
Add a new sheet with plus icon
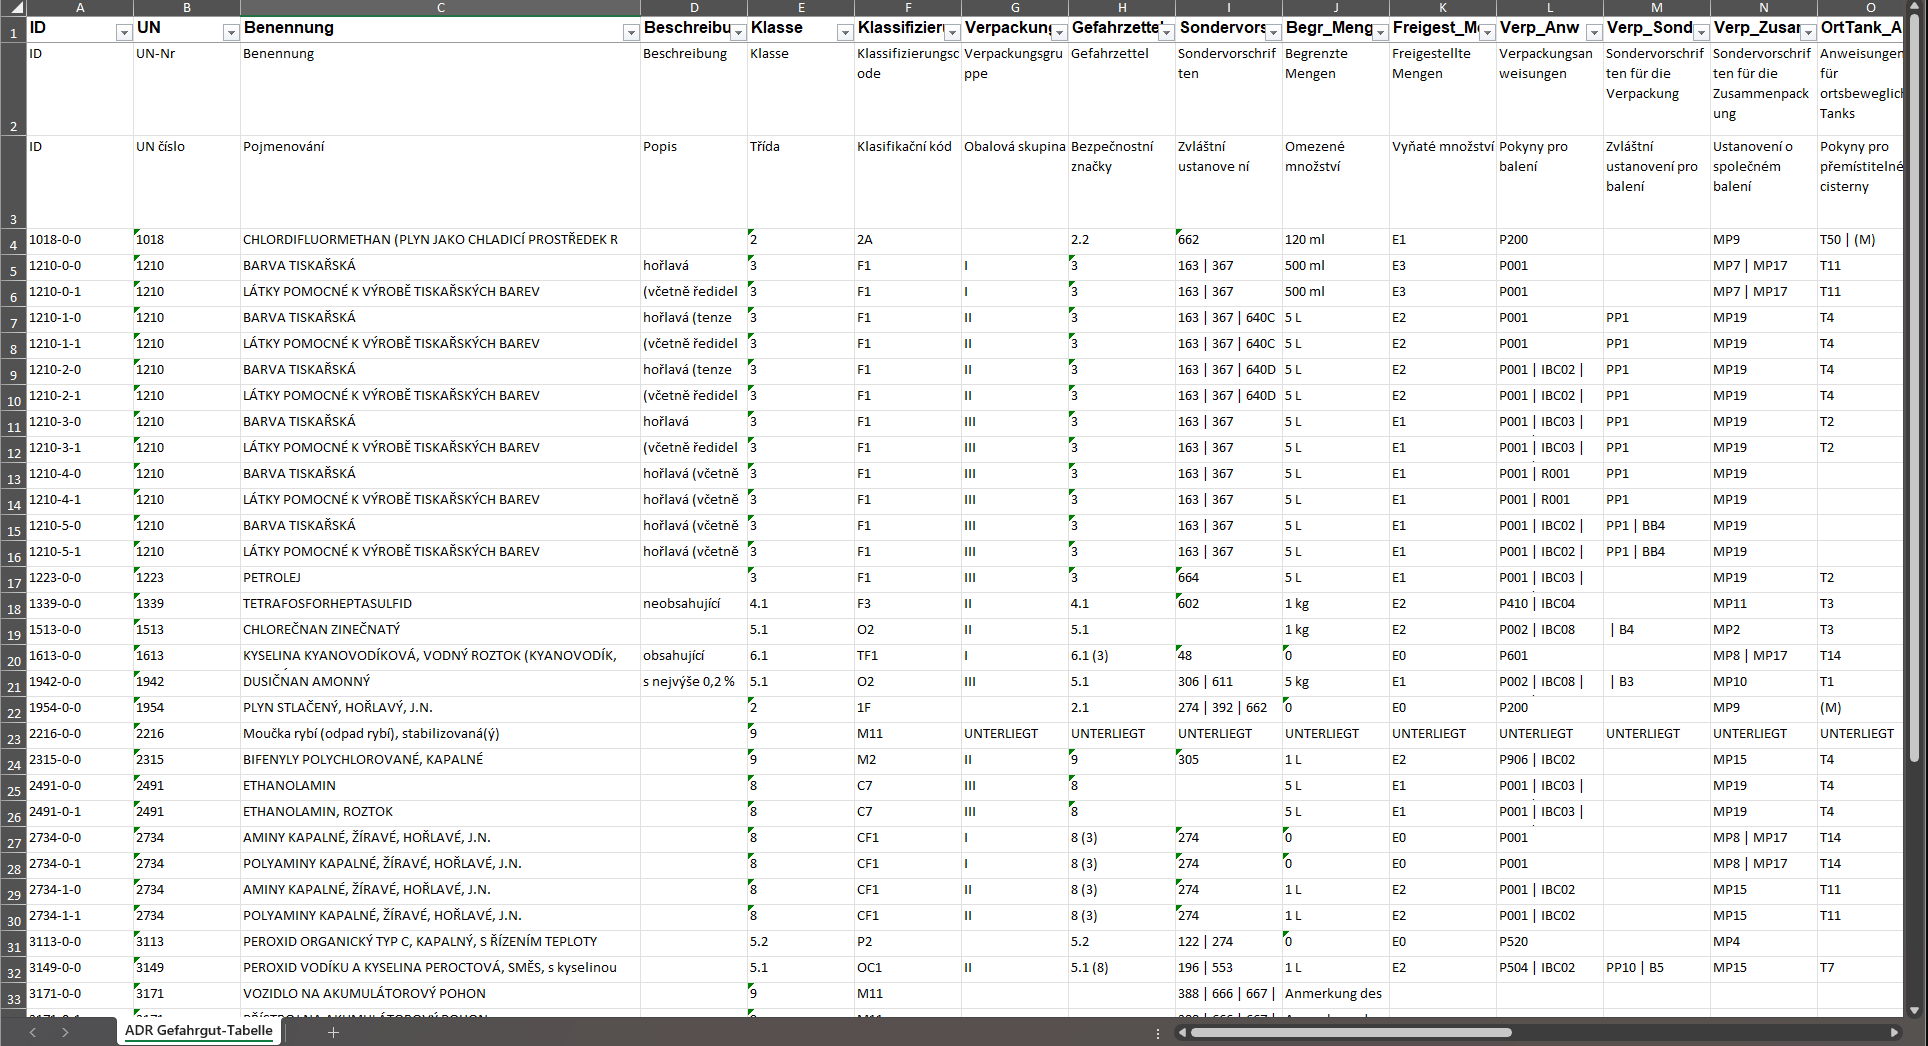333,1032
